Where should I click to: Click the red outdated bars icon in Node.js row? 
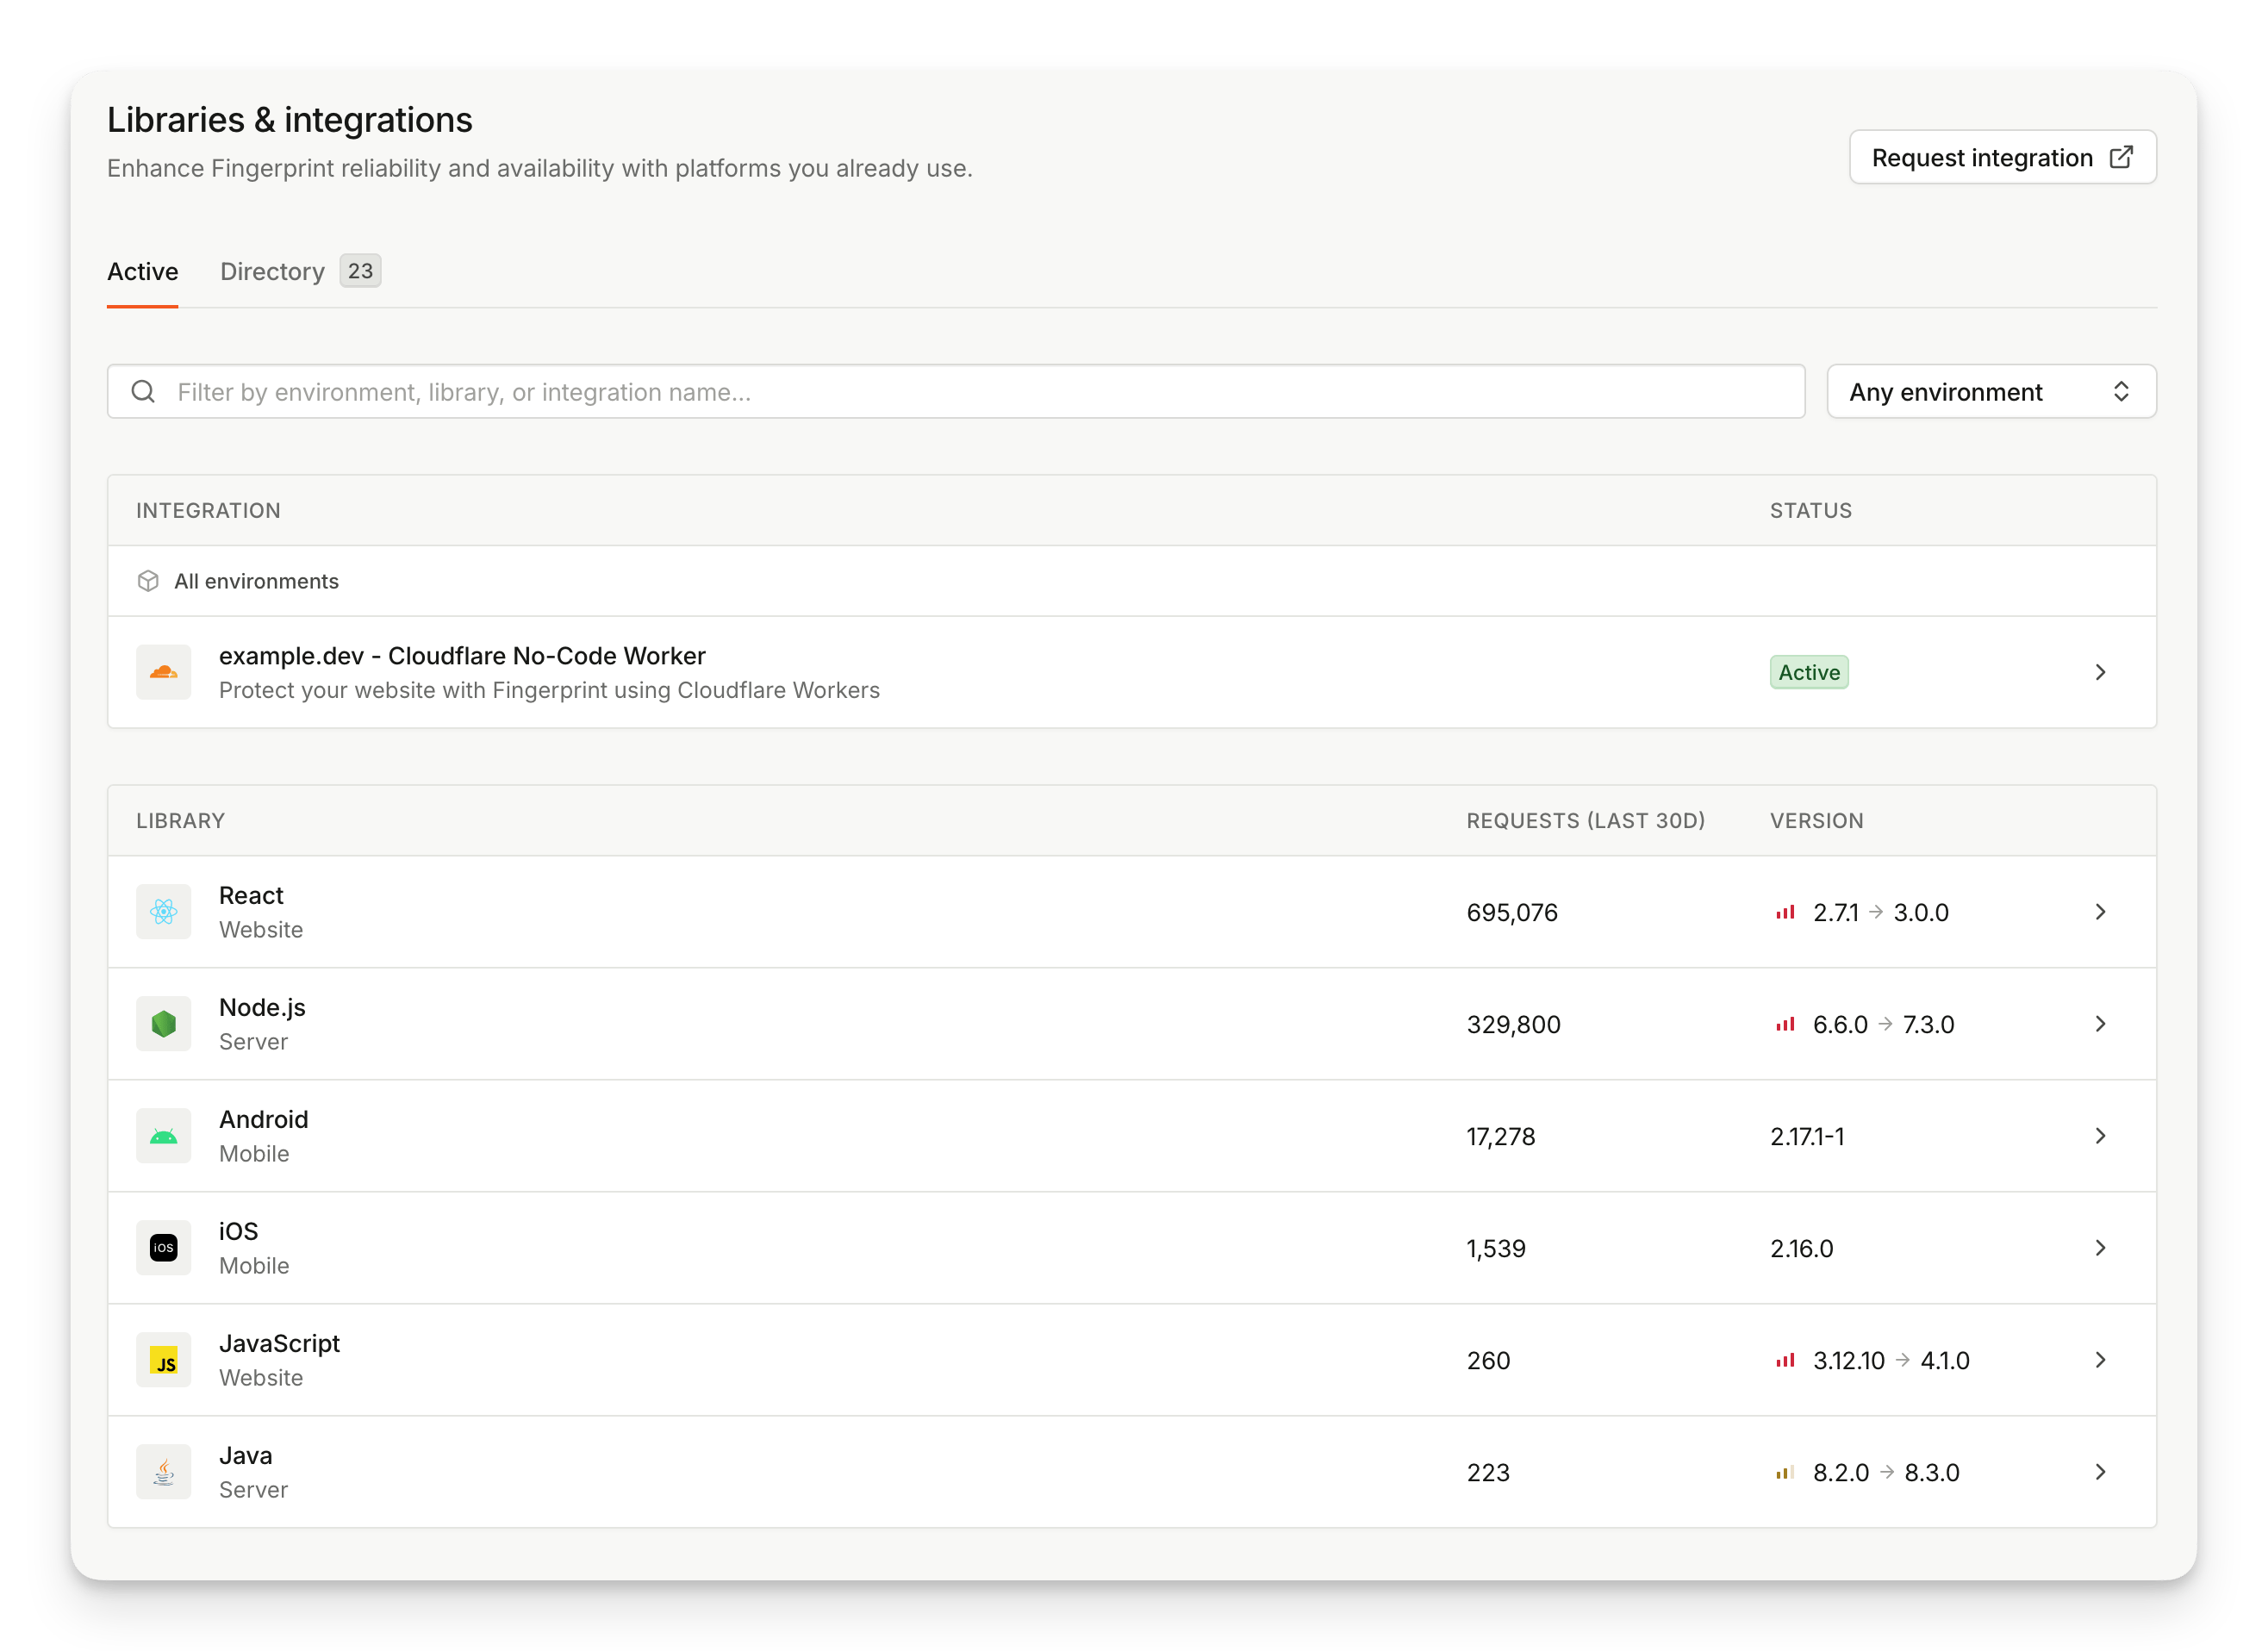point(1785,1024)
